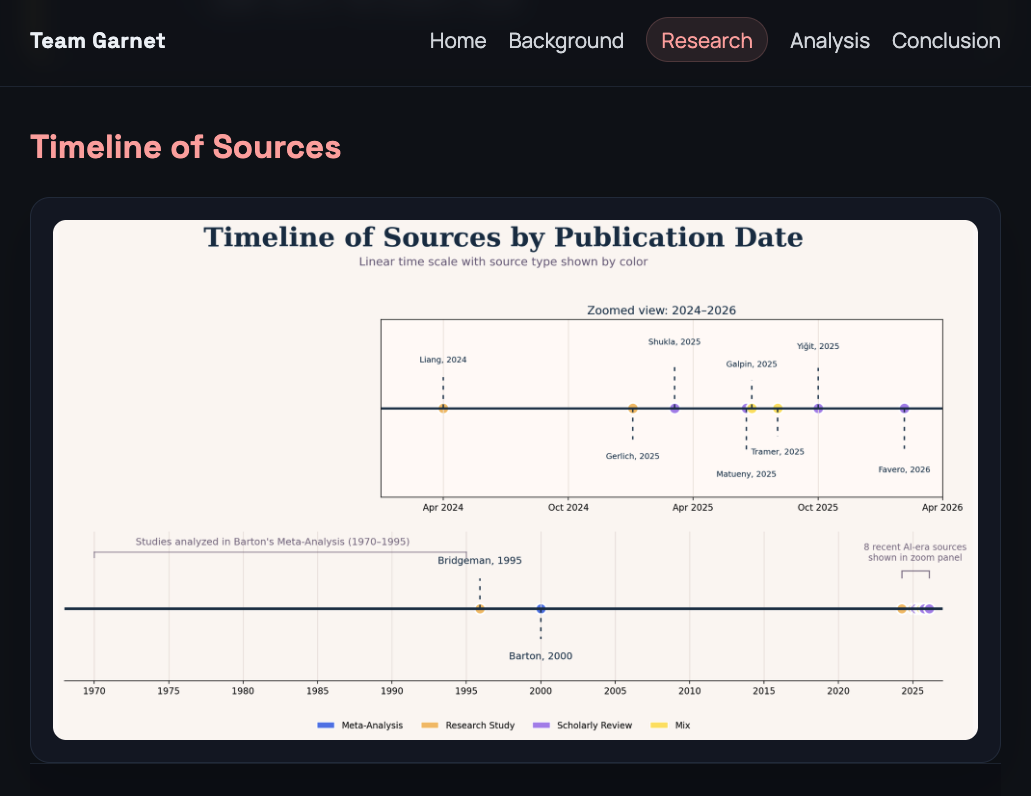
Task: Click the 1970 axis tick label
Action: click(x=94, y=691)
